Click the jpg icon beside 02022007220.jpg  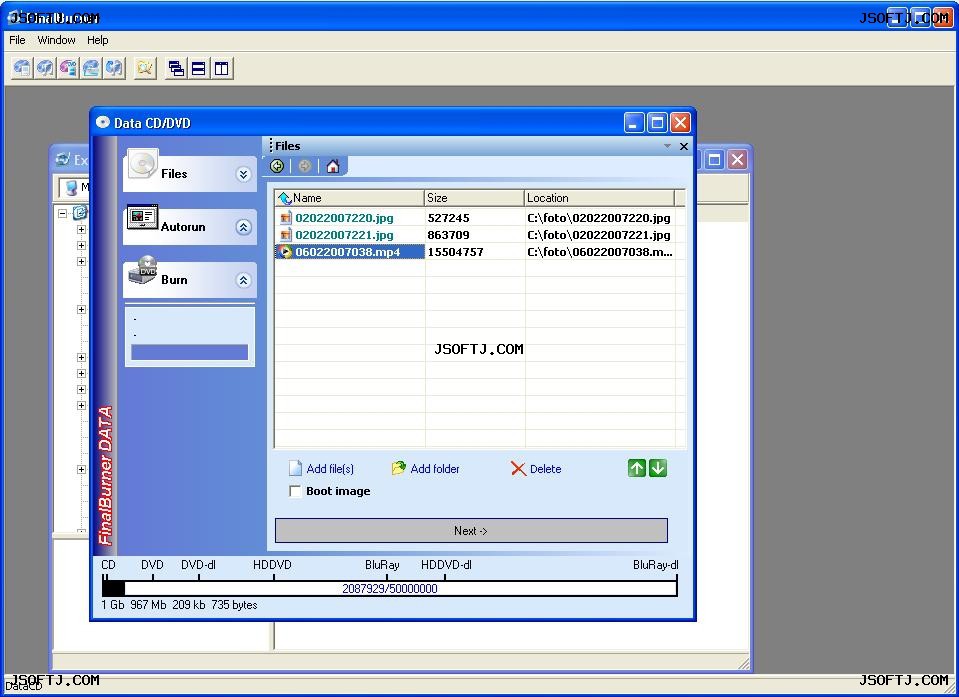point(285,218)
